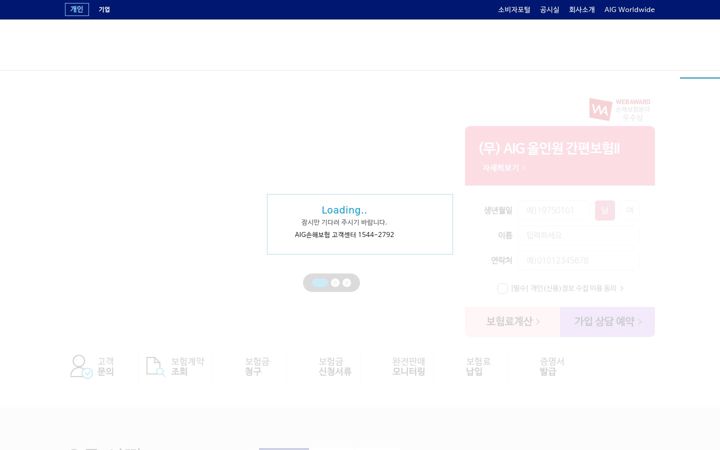Expand the 개인(신용)정보 동의 details arrow
This screenshot has width=720, height=450.
(622, 288)
